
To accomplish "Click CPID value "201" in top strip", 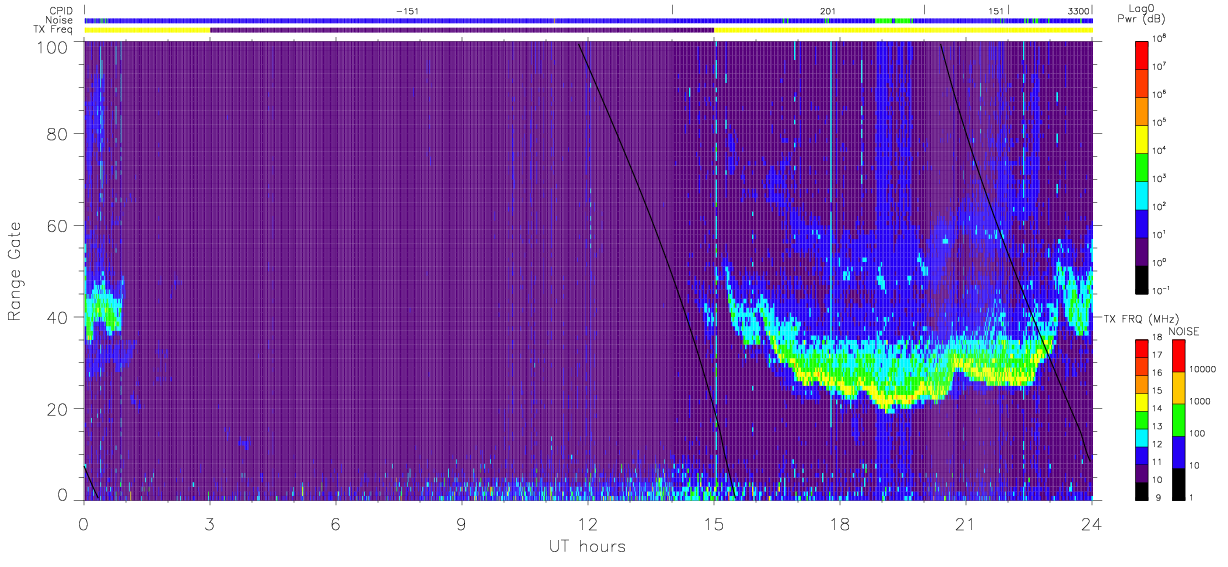I will pyautogui.click(x=828, y=11).
